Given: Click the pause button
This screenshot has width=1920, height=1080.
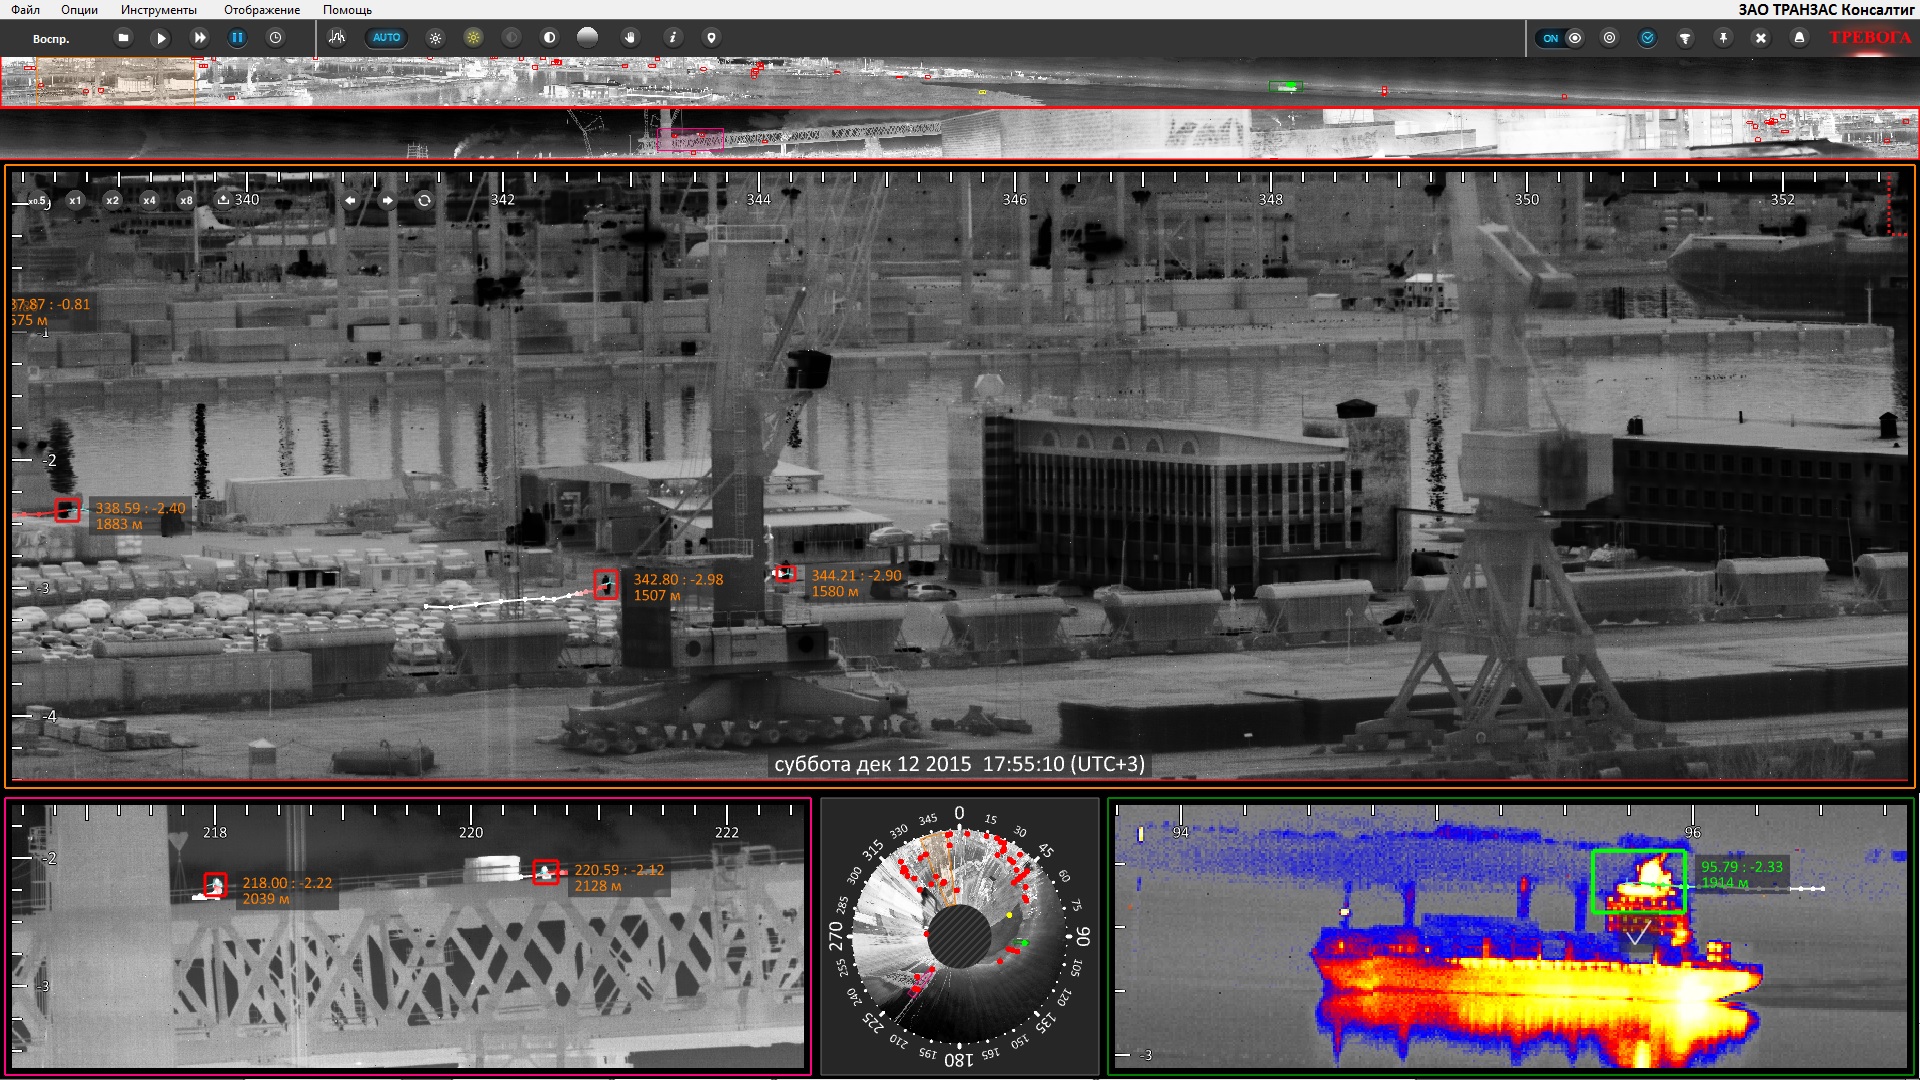Looking at the screenshot, I should [x=237, y=38].
